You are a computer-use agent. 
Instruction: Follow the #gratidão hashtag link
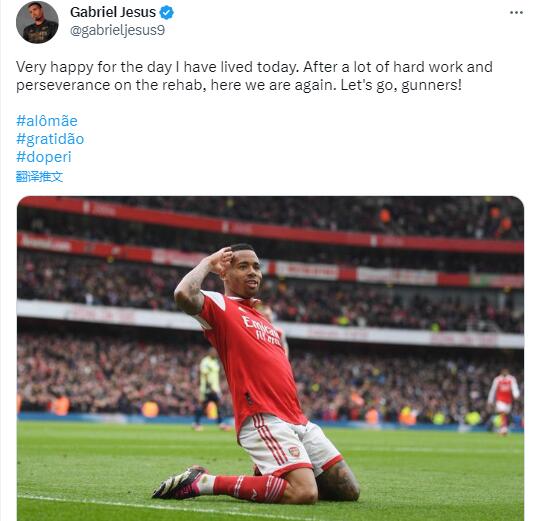50,139
